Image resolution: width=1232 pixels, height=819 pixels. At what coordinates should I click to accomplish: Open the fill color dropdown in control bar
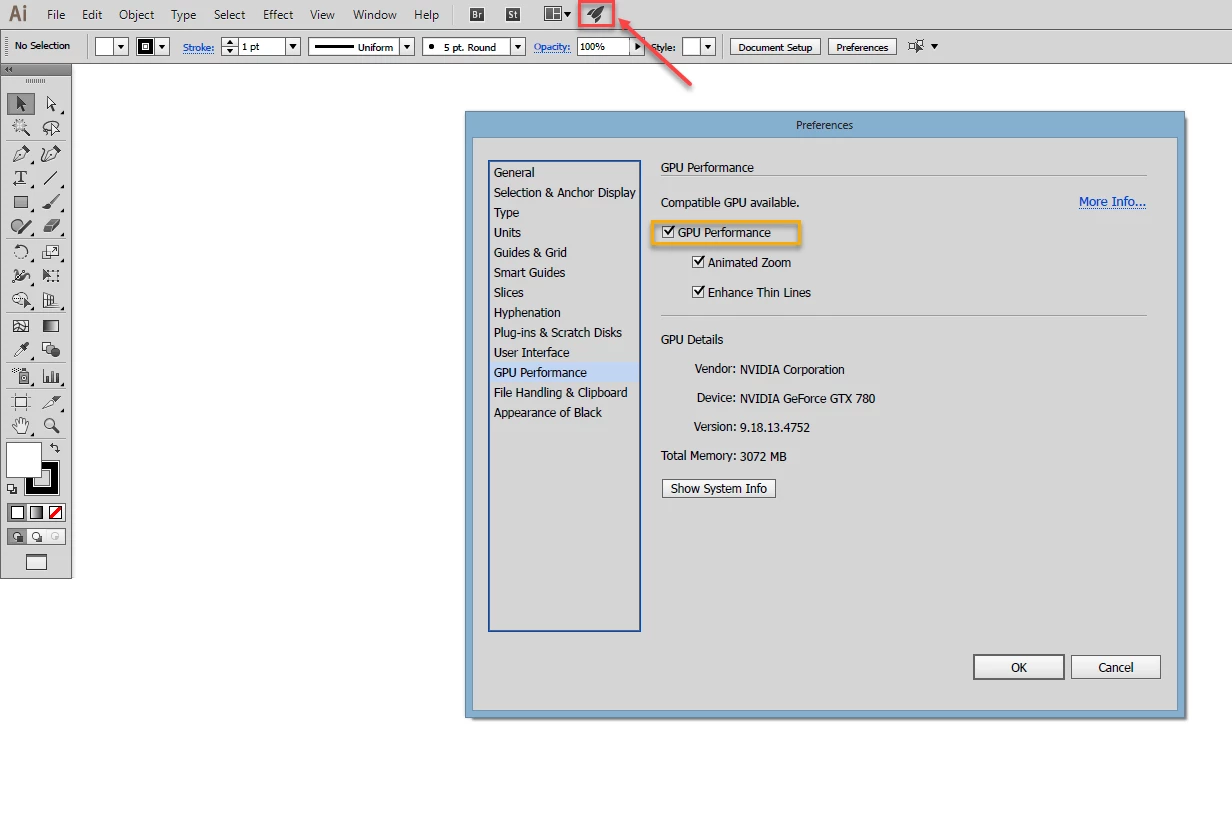click(122, 47)
